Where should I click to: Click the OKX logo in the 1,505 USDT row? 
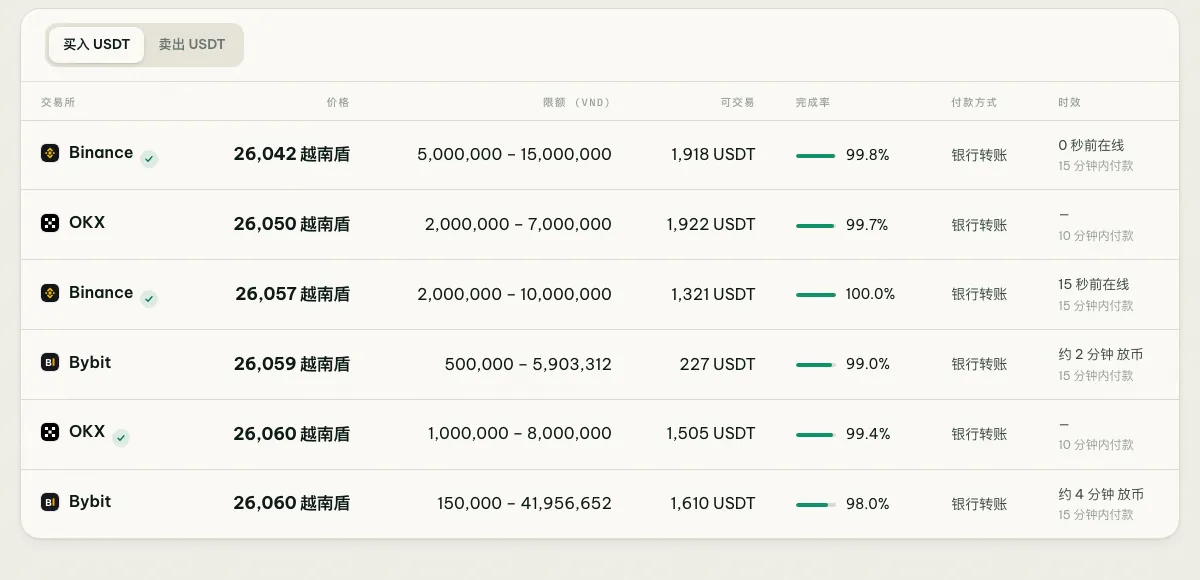click(50, 432)
